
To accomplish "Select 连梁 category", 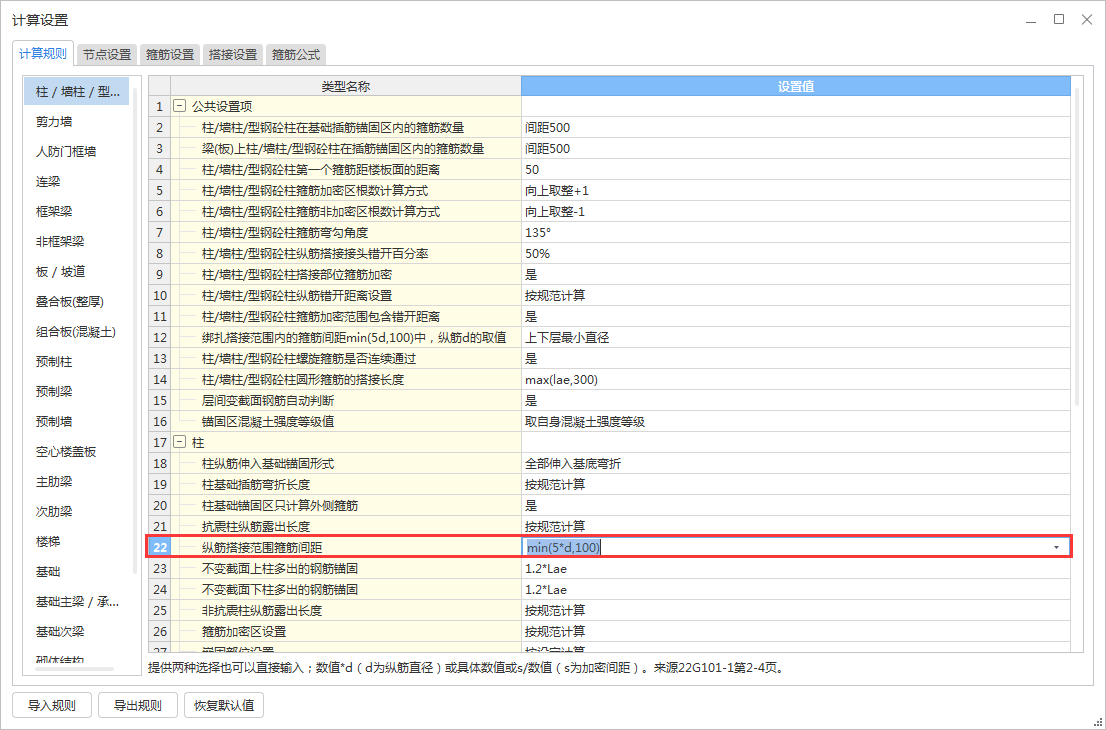I will pyautogui.click(x=77, y=182).
